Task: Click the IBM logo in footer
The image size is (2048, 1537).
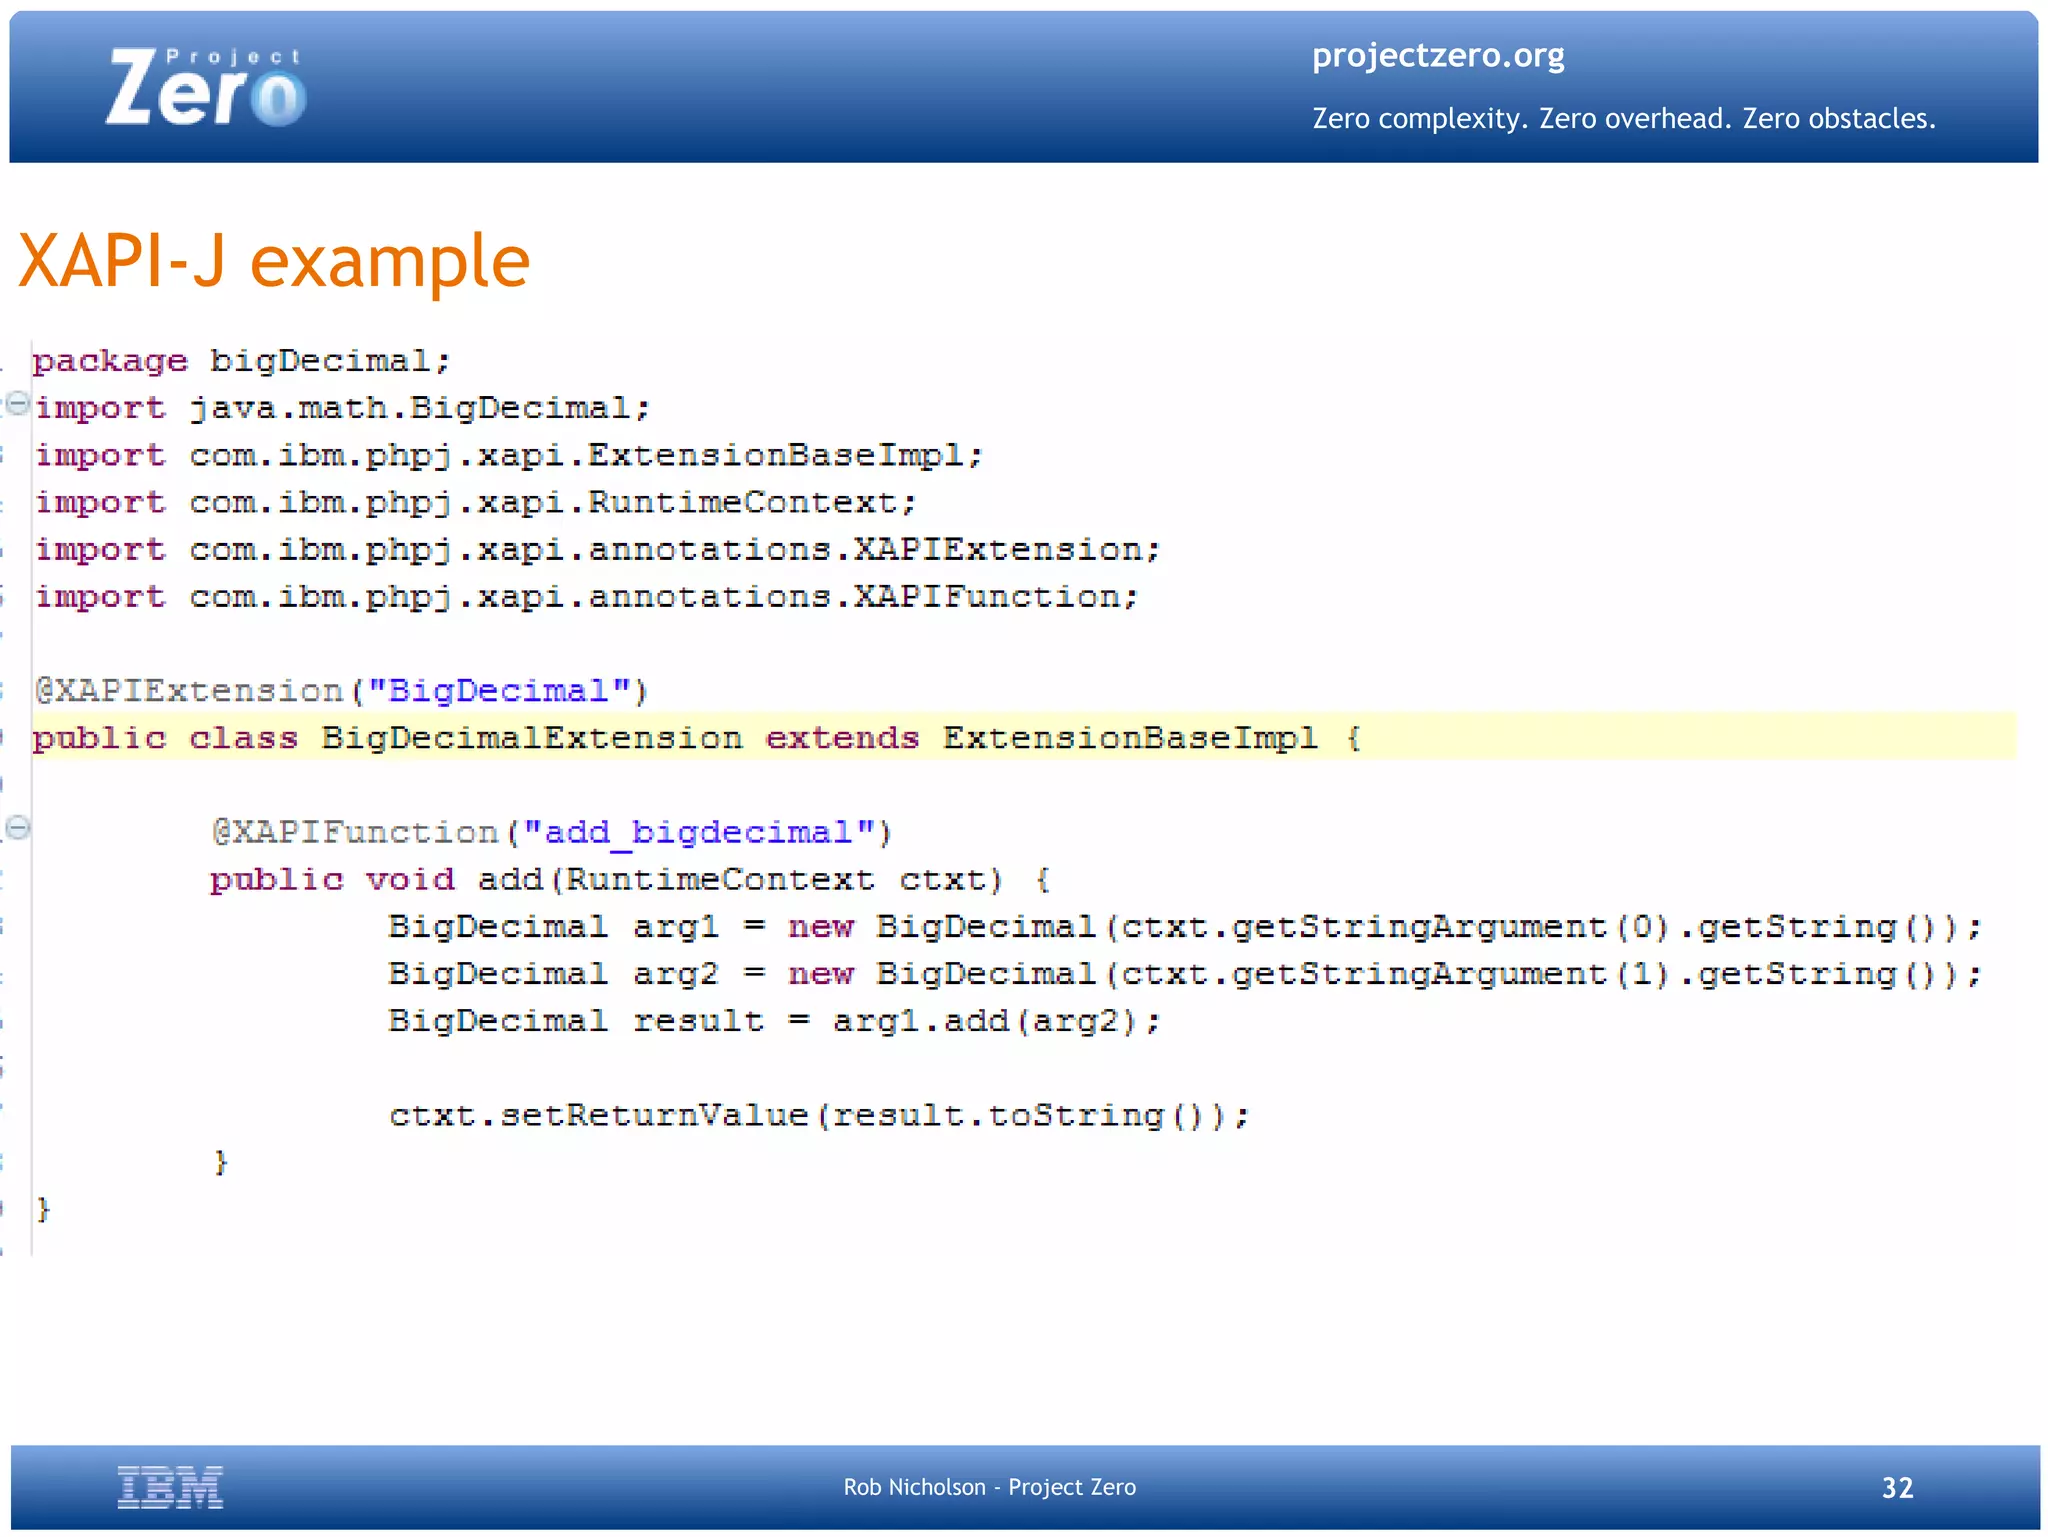Action: (x=170, y=1487)
